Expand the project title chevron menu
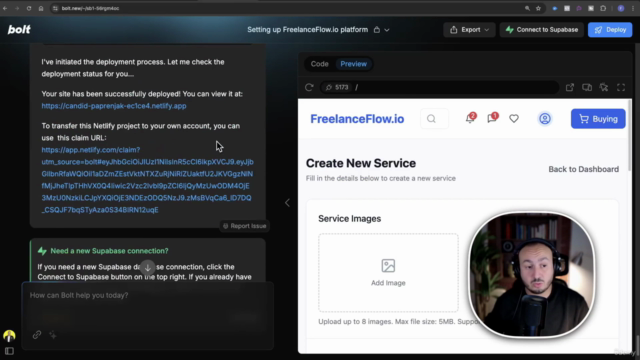Viewport: 640px width, 360px height. coord(387,30)
